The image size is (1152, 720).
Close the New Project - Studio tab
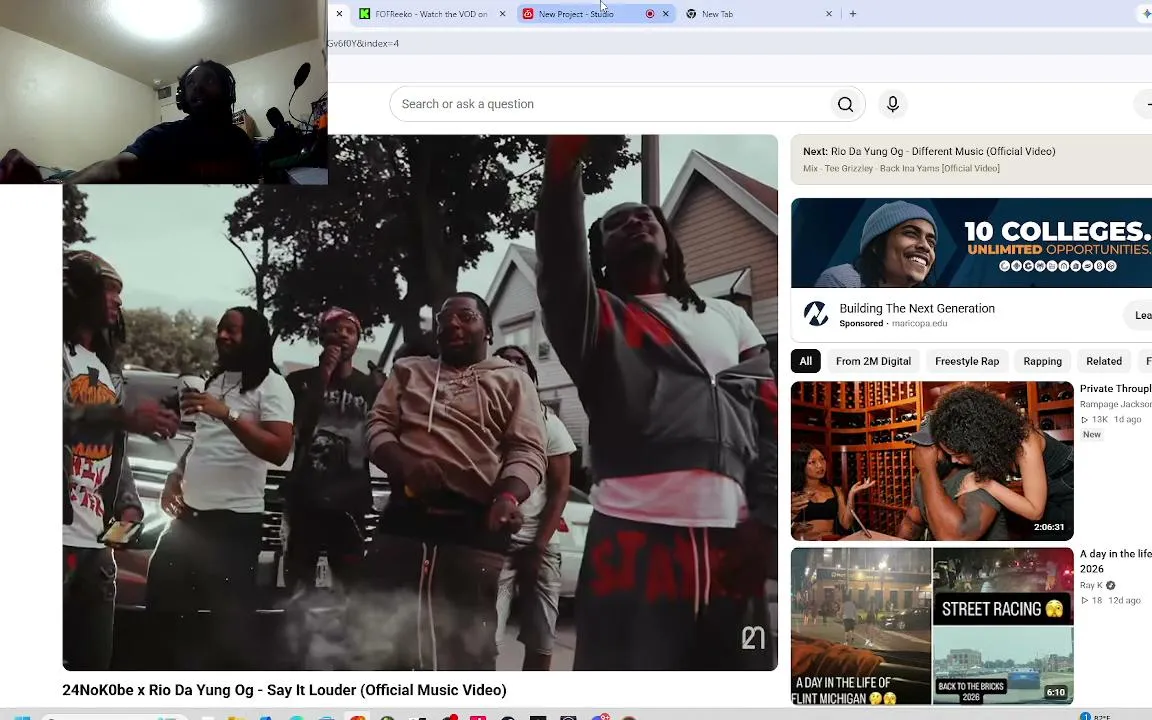click(x=666, y=14)
